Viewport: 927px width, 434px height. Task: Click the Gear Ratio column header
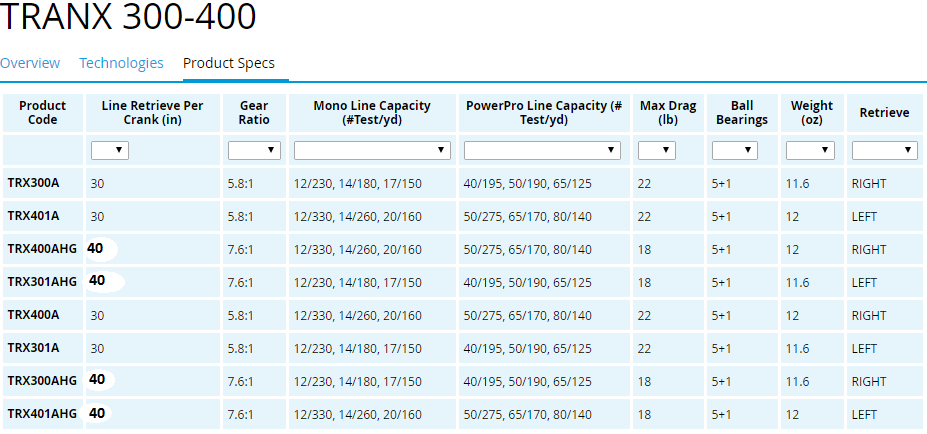[x=254, y=113]
